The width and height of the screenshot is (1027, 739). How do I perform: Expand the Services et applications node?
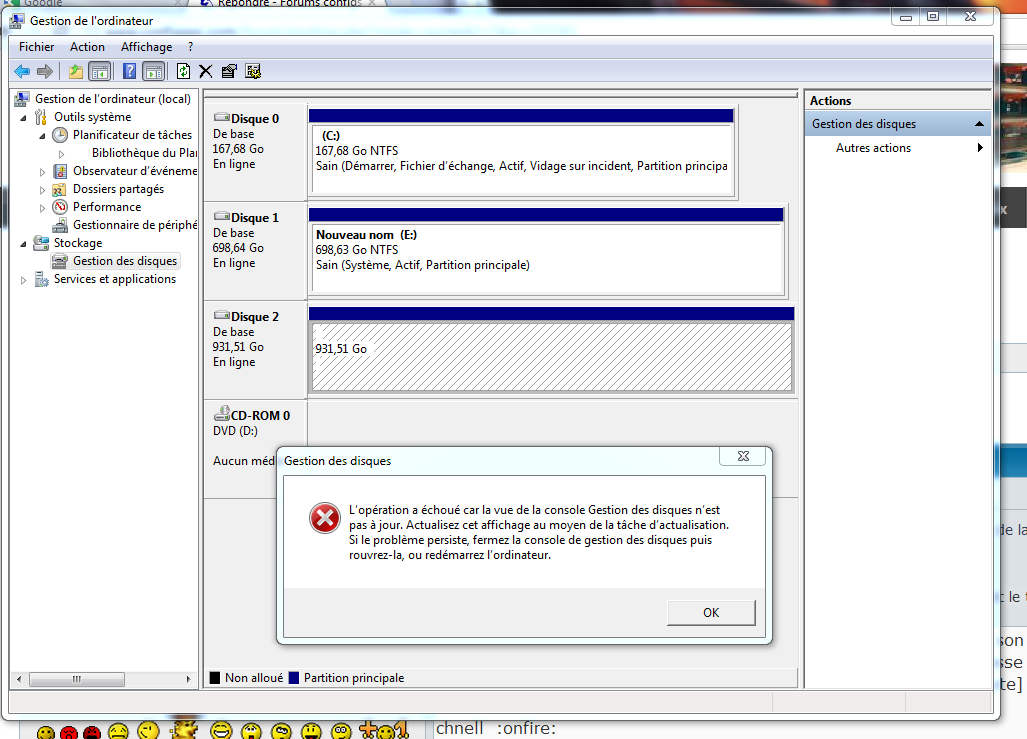click(24, 280)
